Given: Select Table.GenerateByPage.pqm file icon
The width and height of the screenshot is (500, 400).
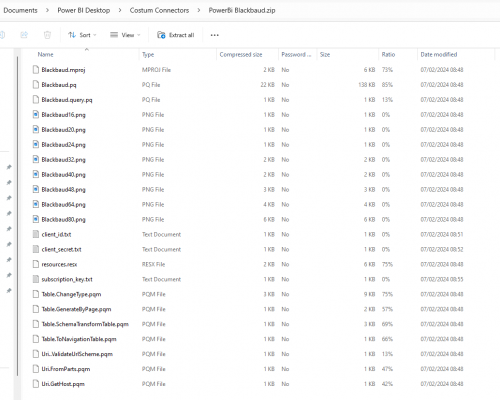Looking at the screenshot, I should coord(36,309).
